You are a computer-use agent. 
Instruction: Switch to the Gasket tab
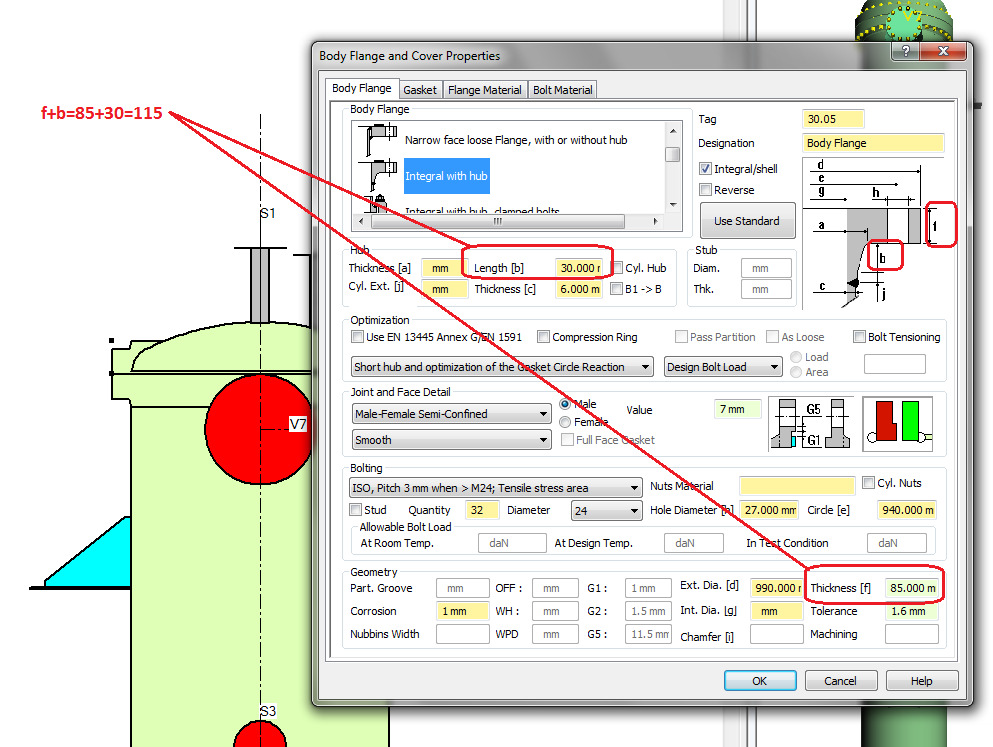(420, 90)
